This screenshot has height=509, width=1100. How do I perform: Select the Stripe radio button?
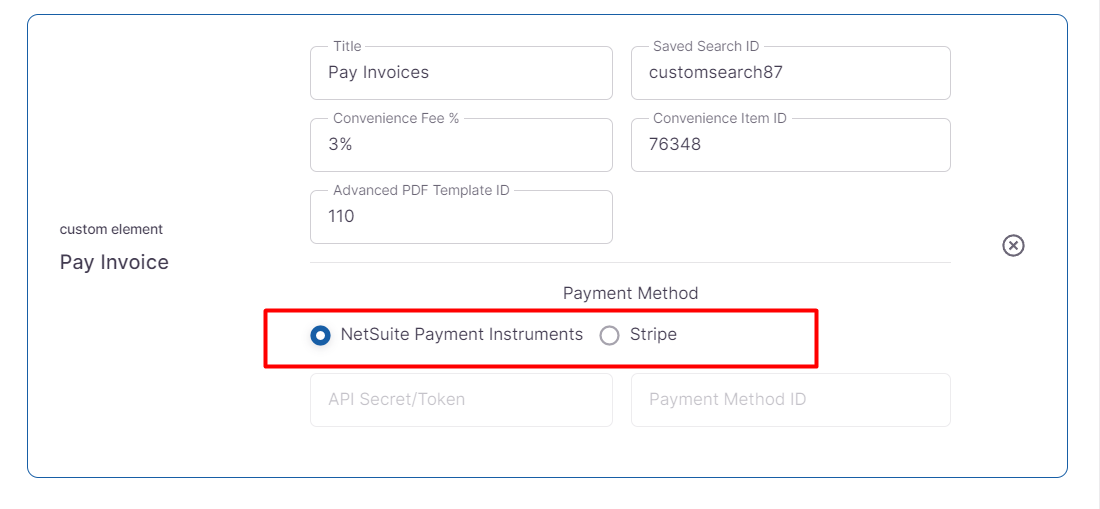pyautogui.click(x=609, y=336)
